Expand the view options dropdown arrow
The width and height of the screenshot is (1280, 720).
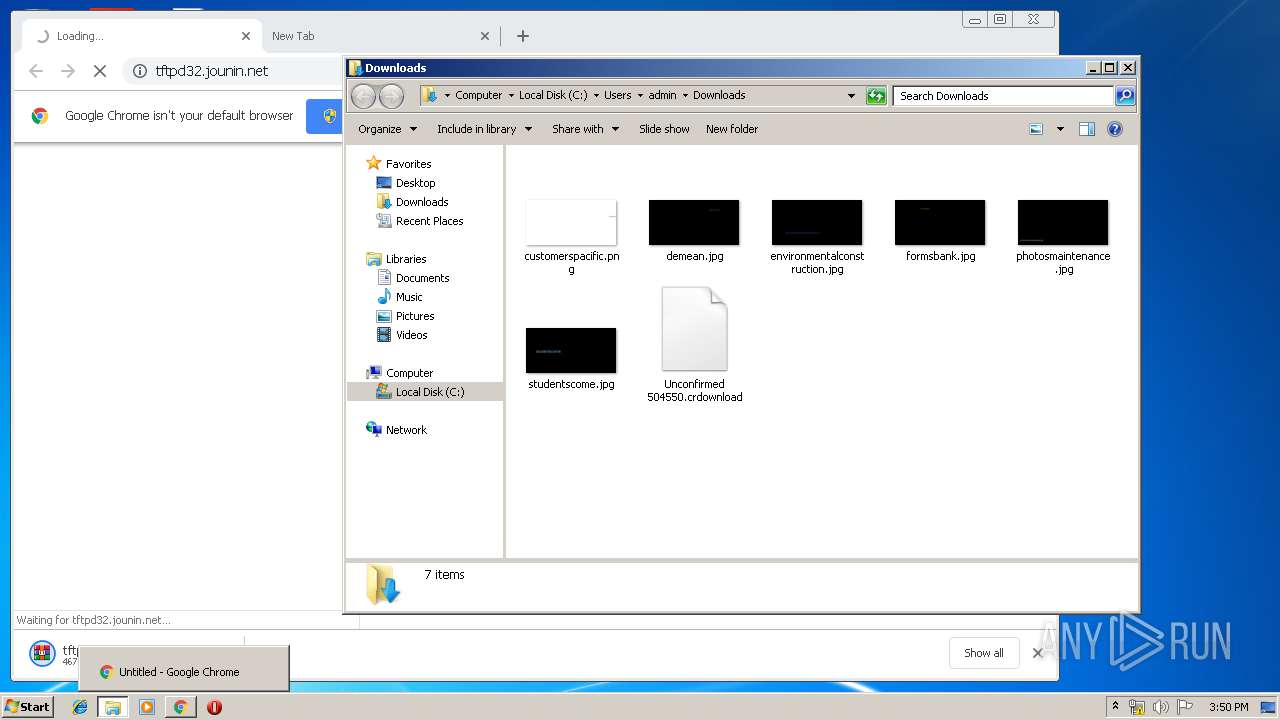1060,129
